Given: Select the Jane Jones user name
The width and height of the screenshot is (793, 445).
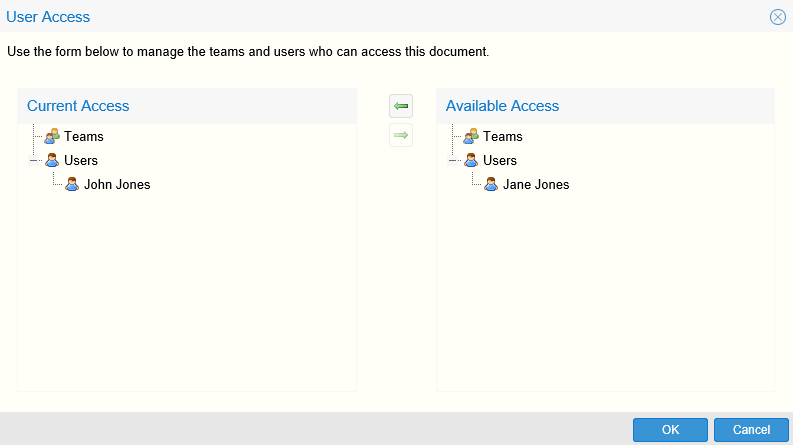Looking at the screenshot, I should tap(536, 184).
